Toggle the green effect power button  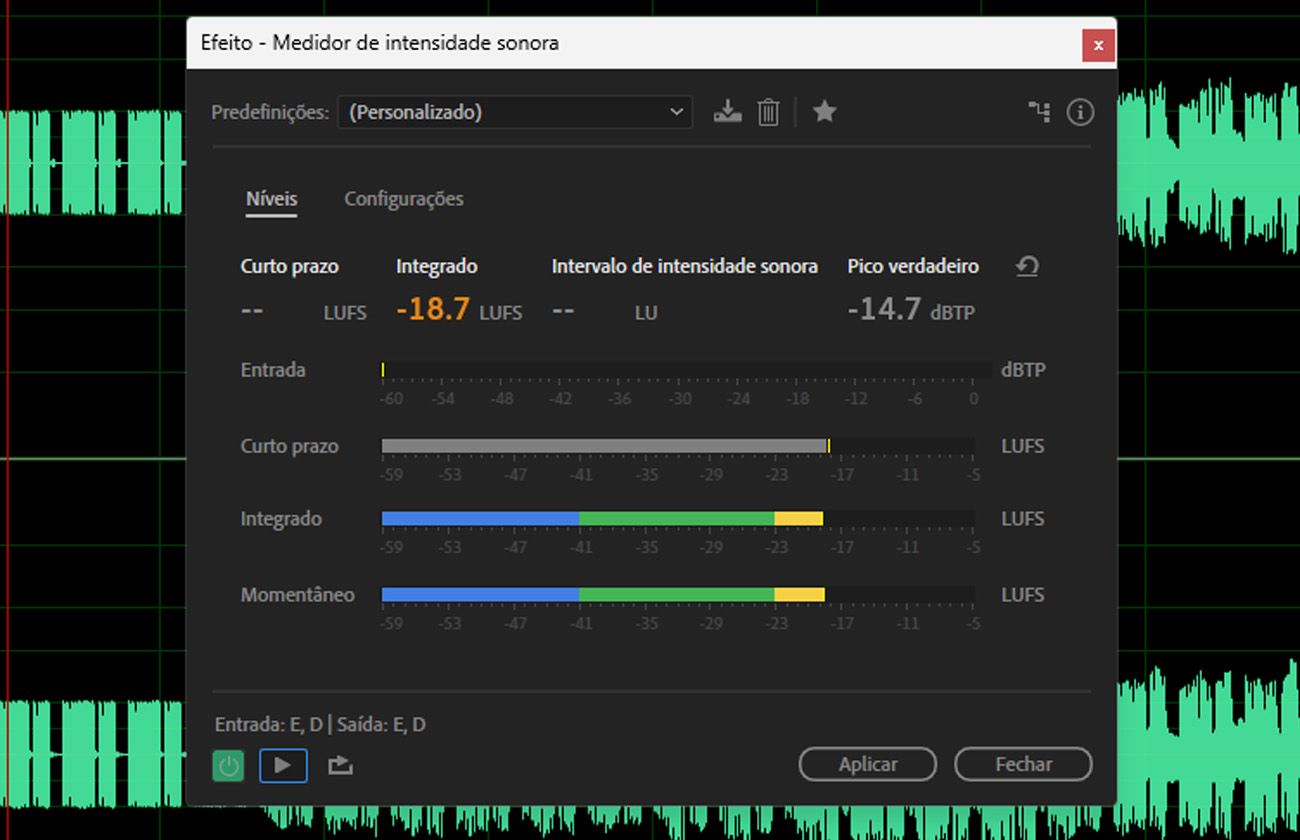(228, 765)
